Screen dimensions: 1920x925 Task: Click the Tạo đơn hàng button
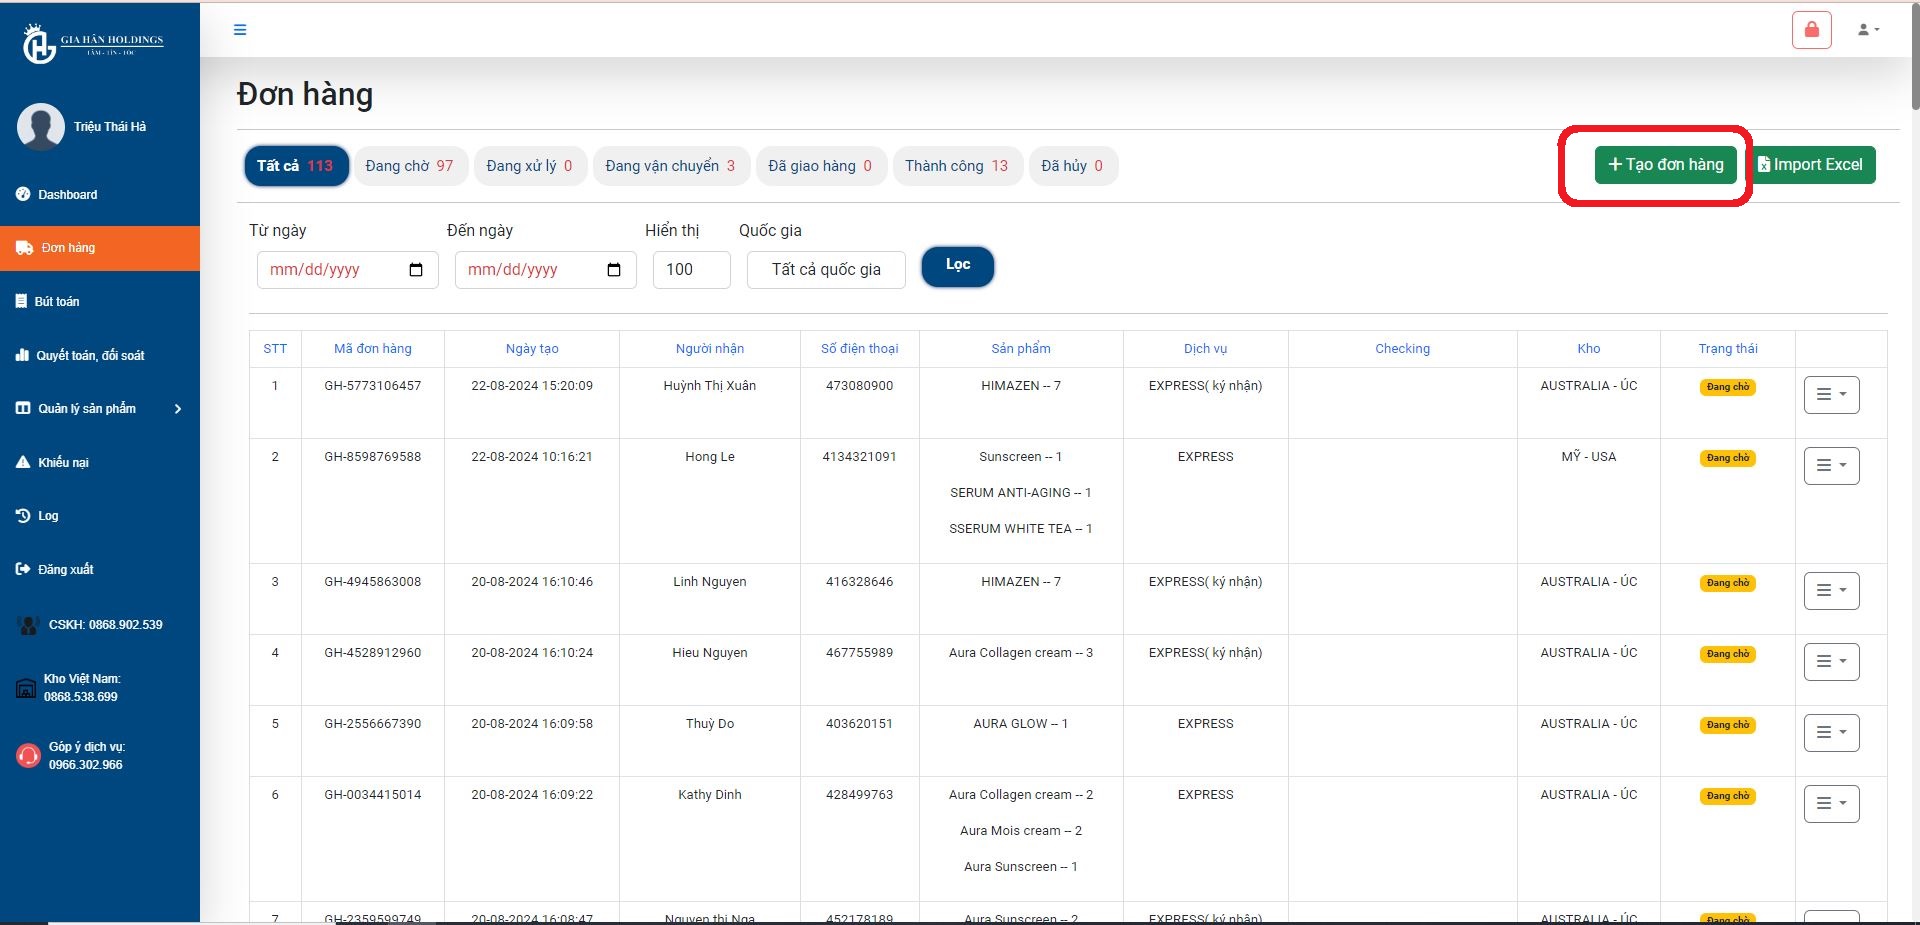pyautogui.click(x=1666, y=165)
